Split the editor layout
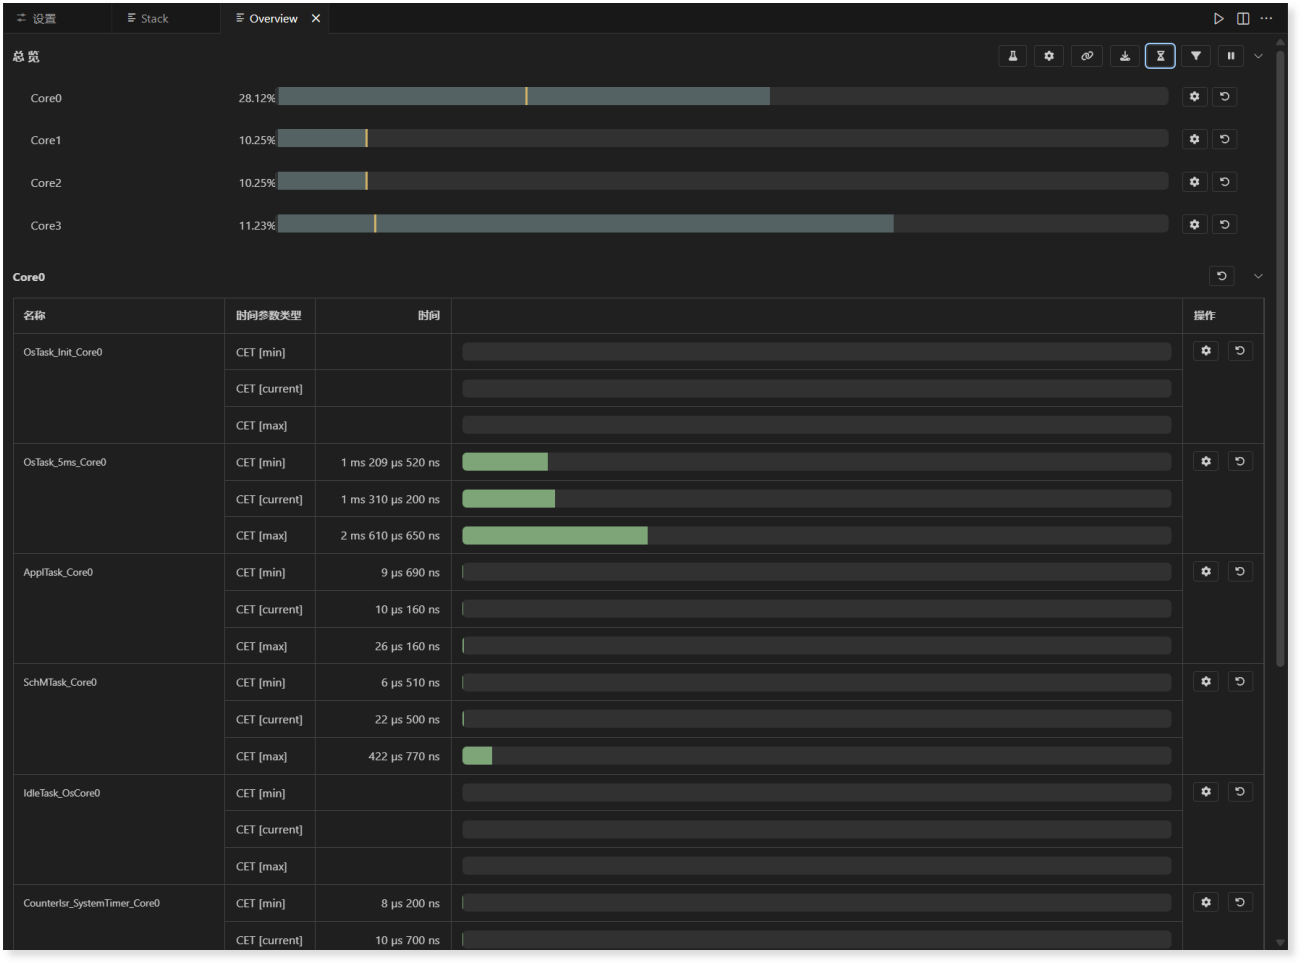Screen dimensions: 1304x965 1243,19
